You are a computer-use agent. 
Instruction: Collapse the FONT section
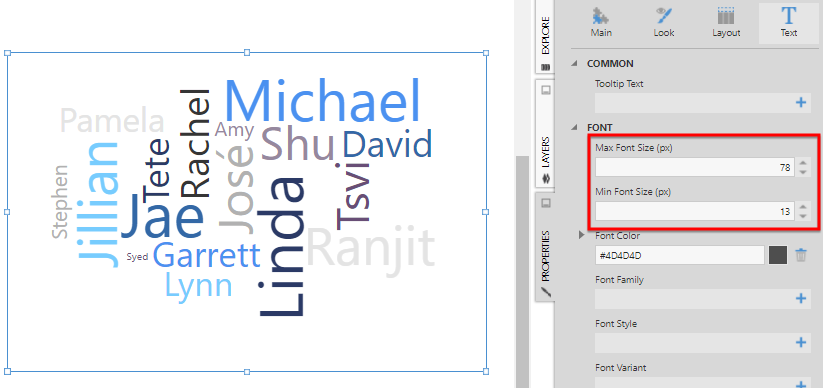pyautogui.click(x=575, y=128)
